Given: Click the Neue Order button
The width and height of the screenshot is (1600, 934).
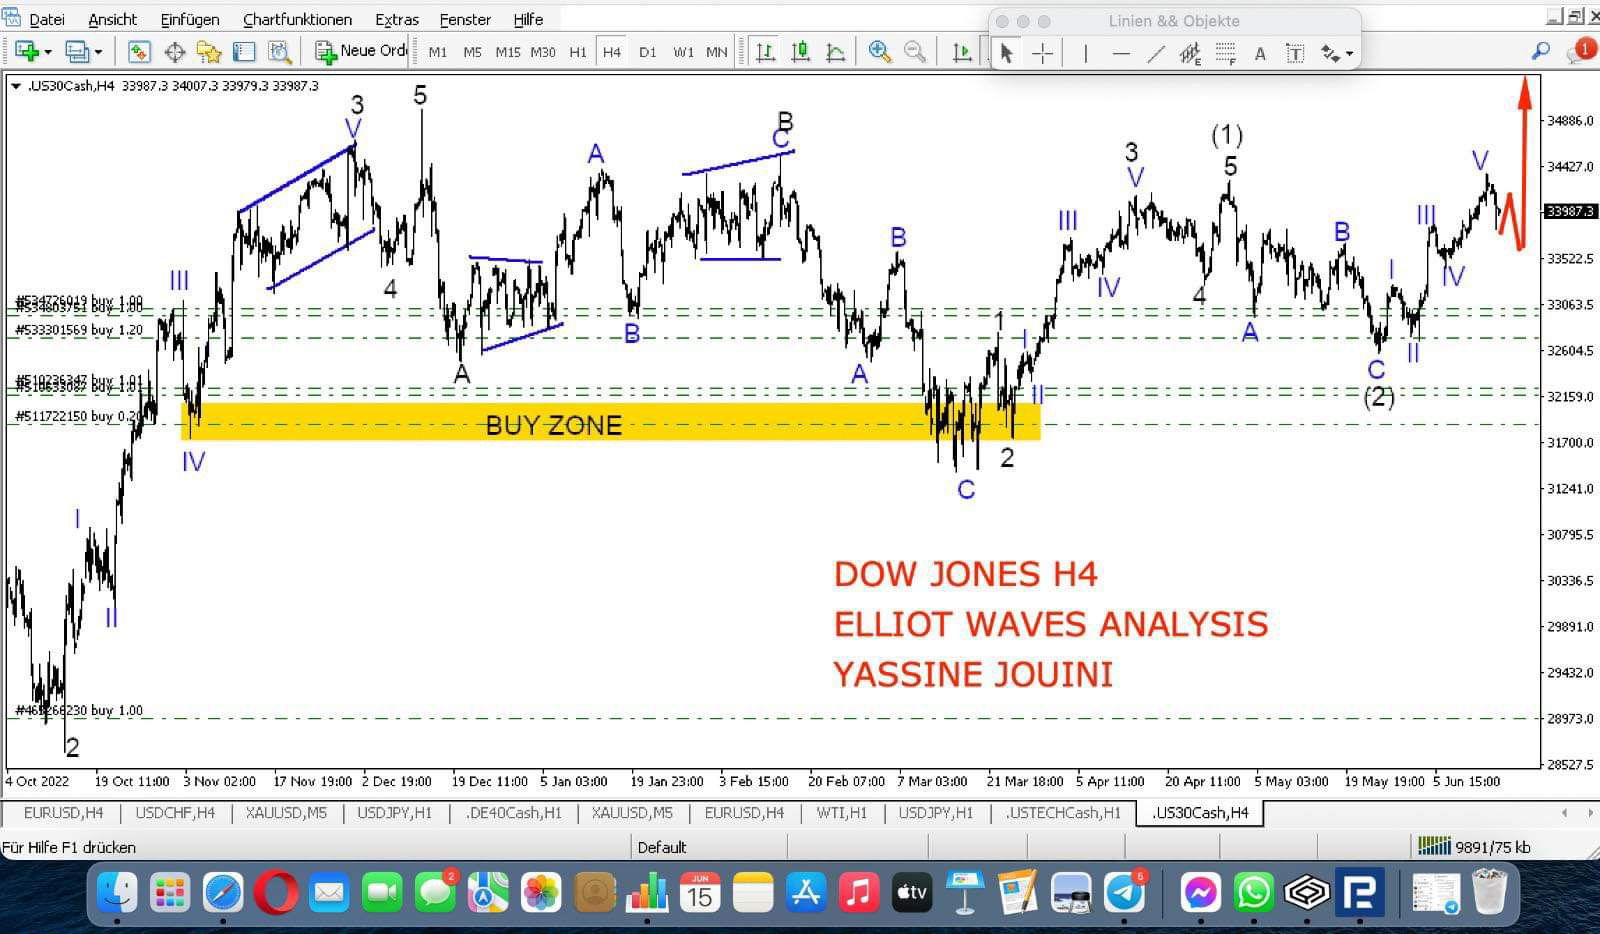Looking at the screenshot, I should 361,51.
